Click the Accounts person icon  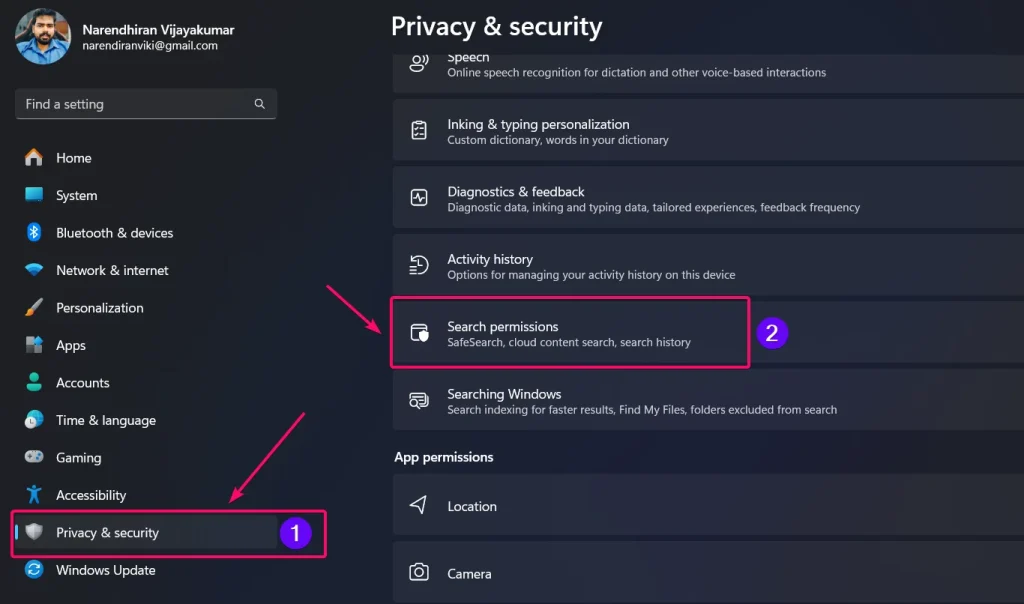click(34, 382)
